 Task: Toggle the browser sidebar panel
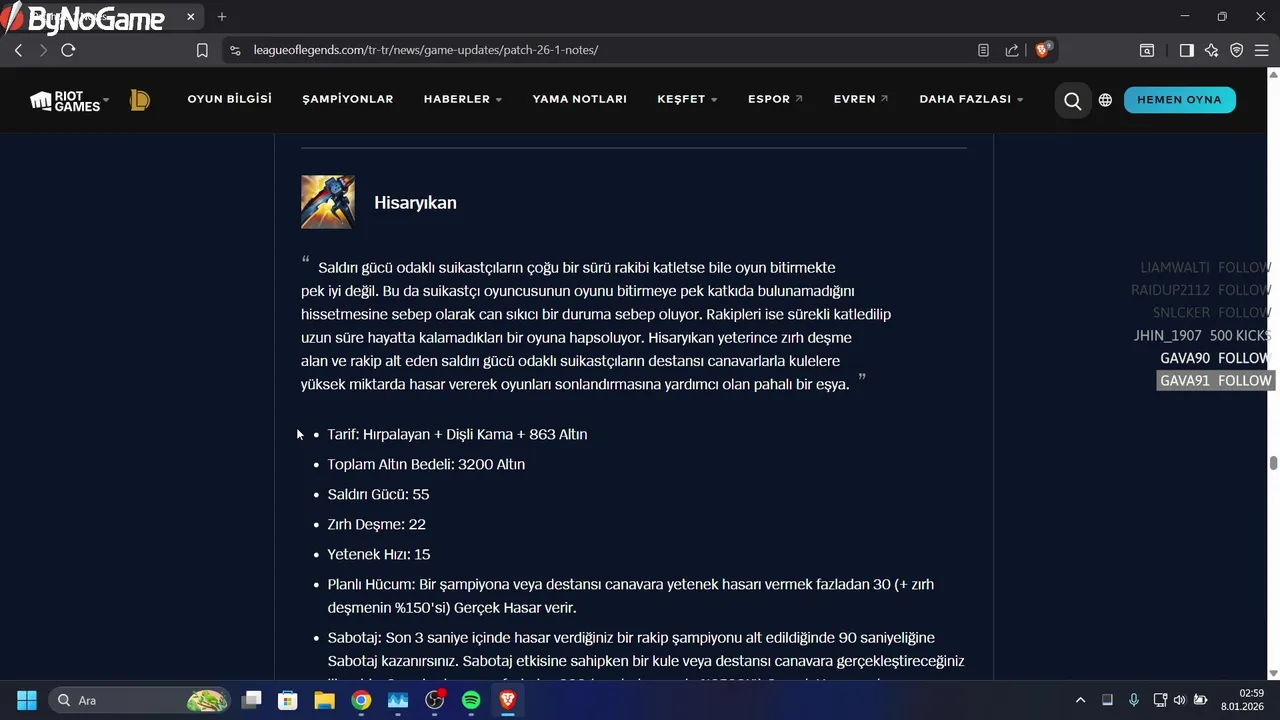click(1186, 50)
